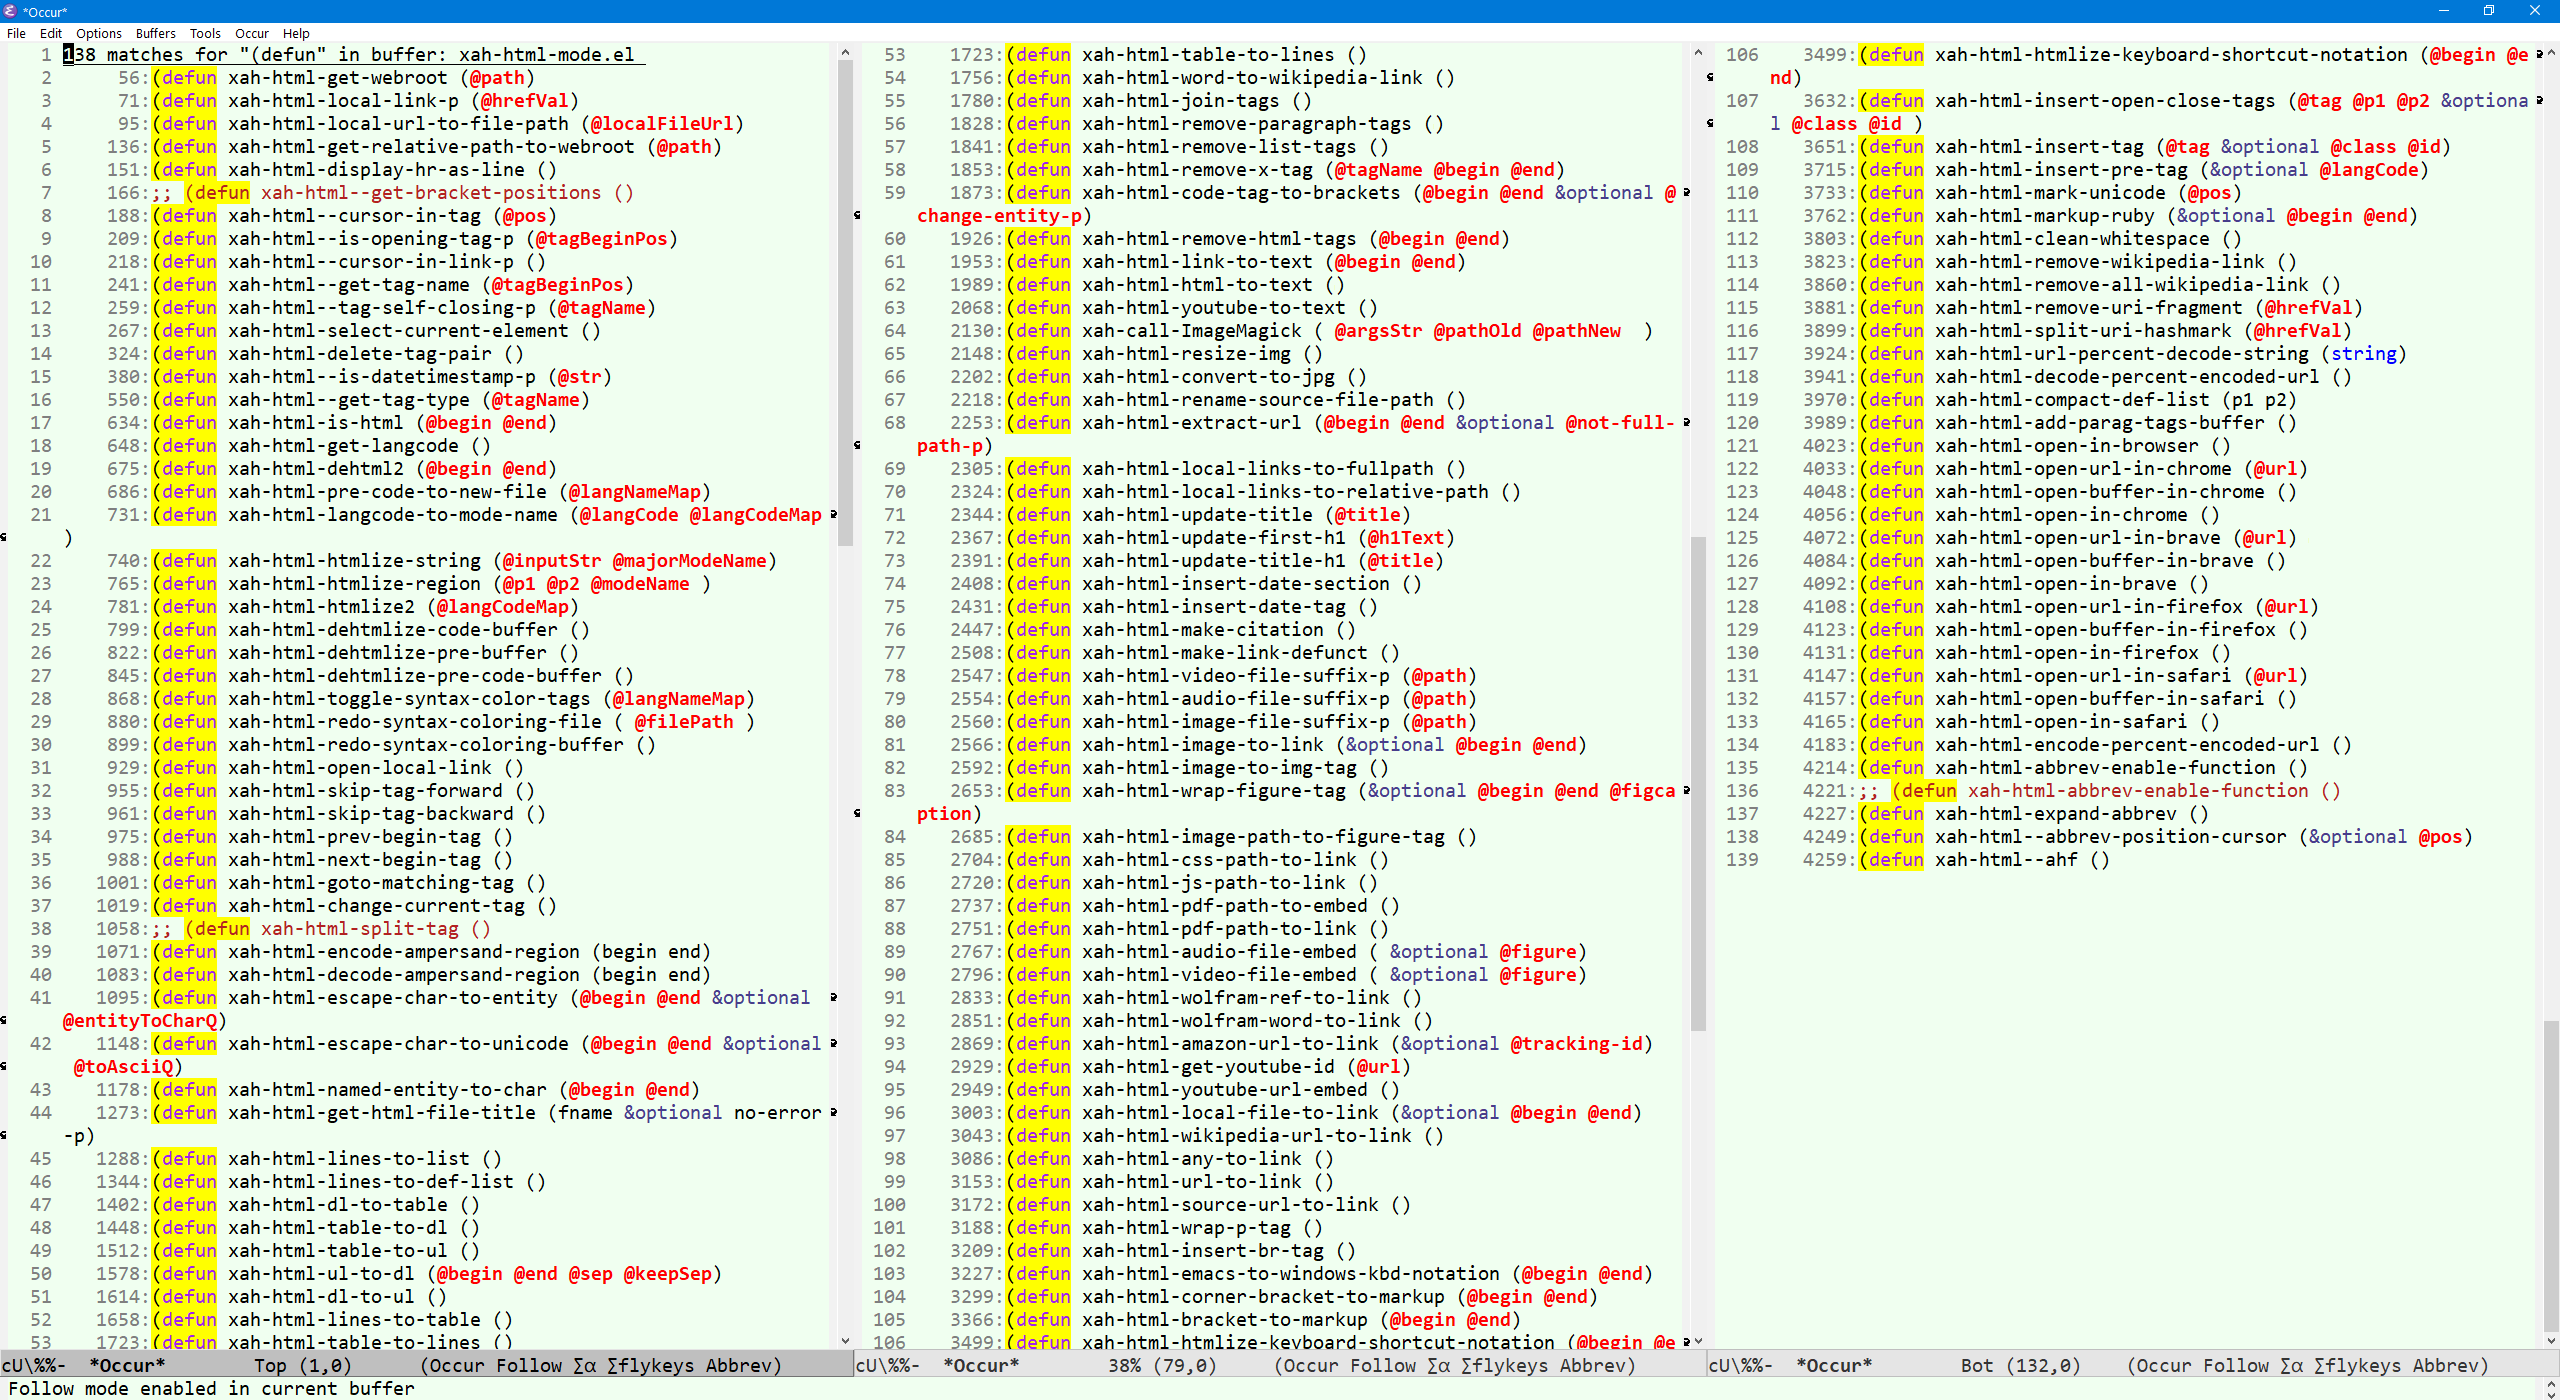Viewport: 2560px width, 1400px height.
Task: Go to match xah-html-video-file-suffix-p
Action: click(1236, 676)
